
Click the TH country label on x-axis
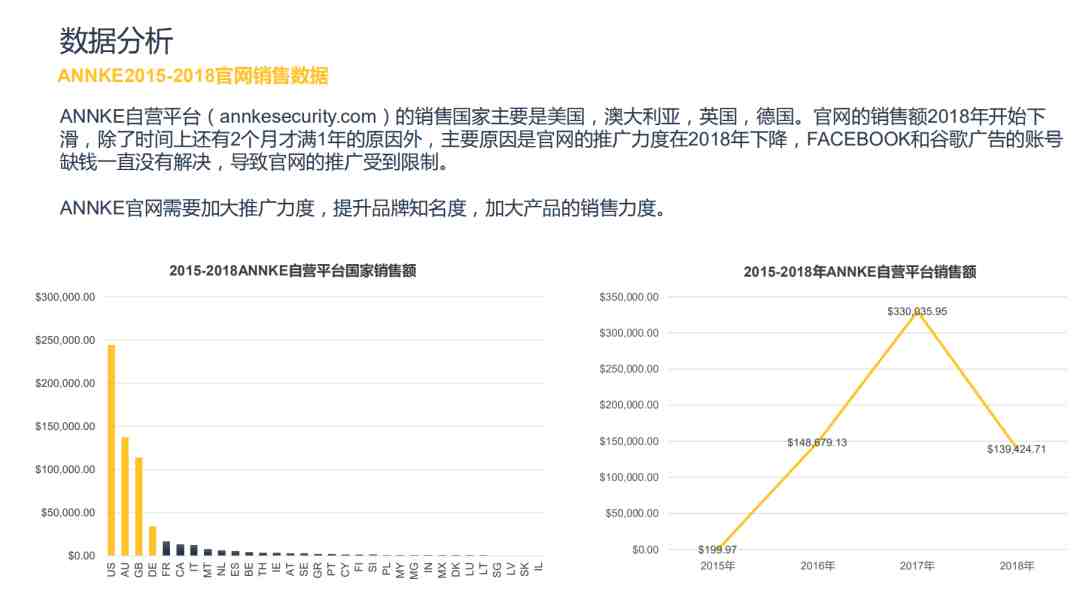click(x=262, y=570)
